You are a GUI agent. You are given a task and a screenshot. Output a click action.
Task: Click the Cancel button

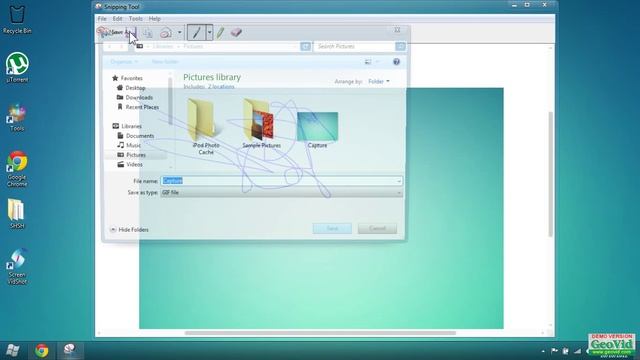coord(378,229)
